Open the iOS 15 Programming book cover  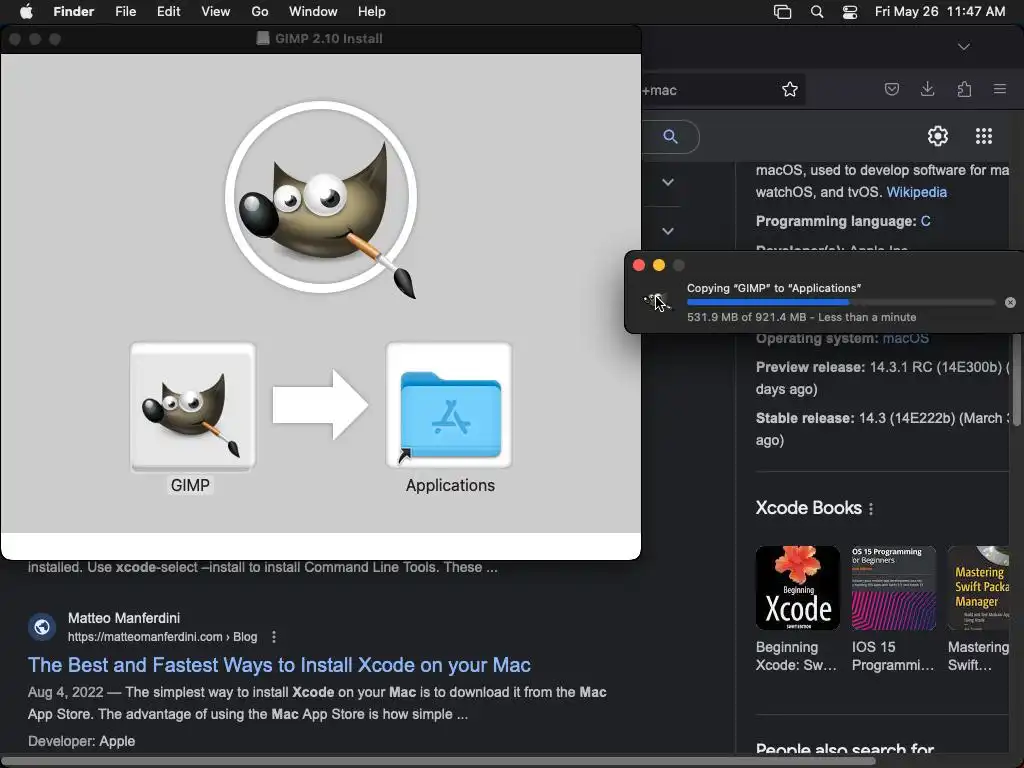point(893,588)
